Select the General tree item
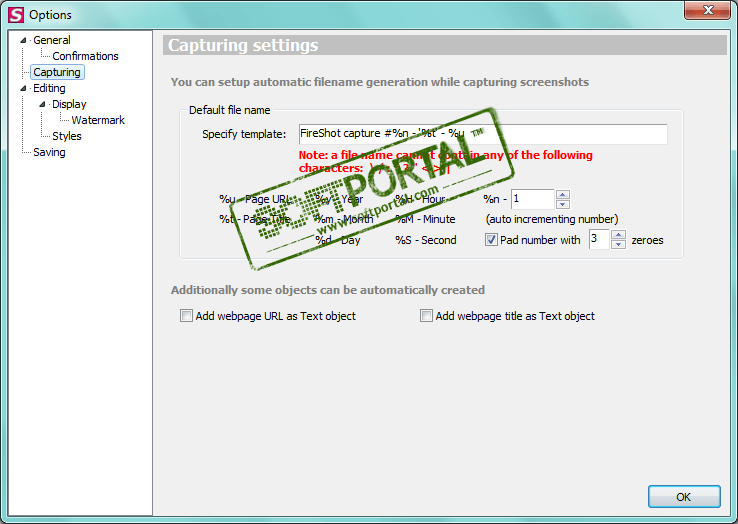Screen dimensions: 738x524 pos(52,40)
